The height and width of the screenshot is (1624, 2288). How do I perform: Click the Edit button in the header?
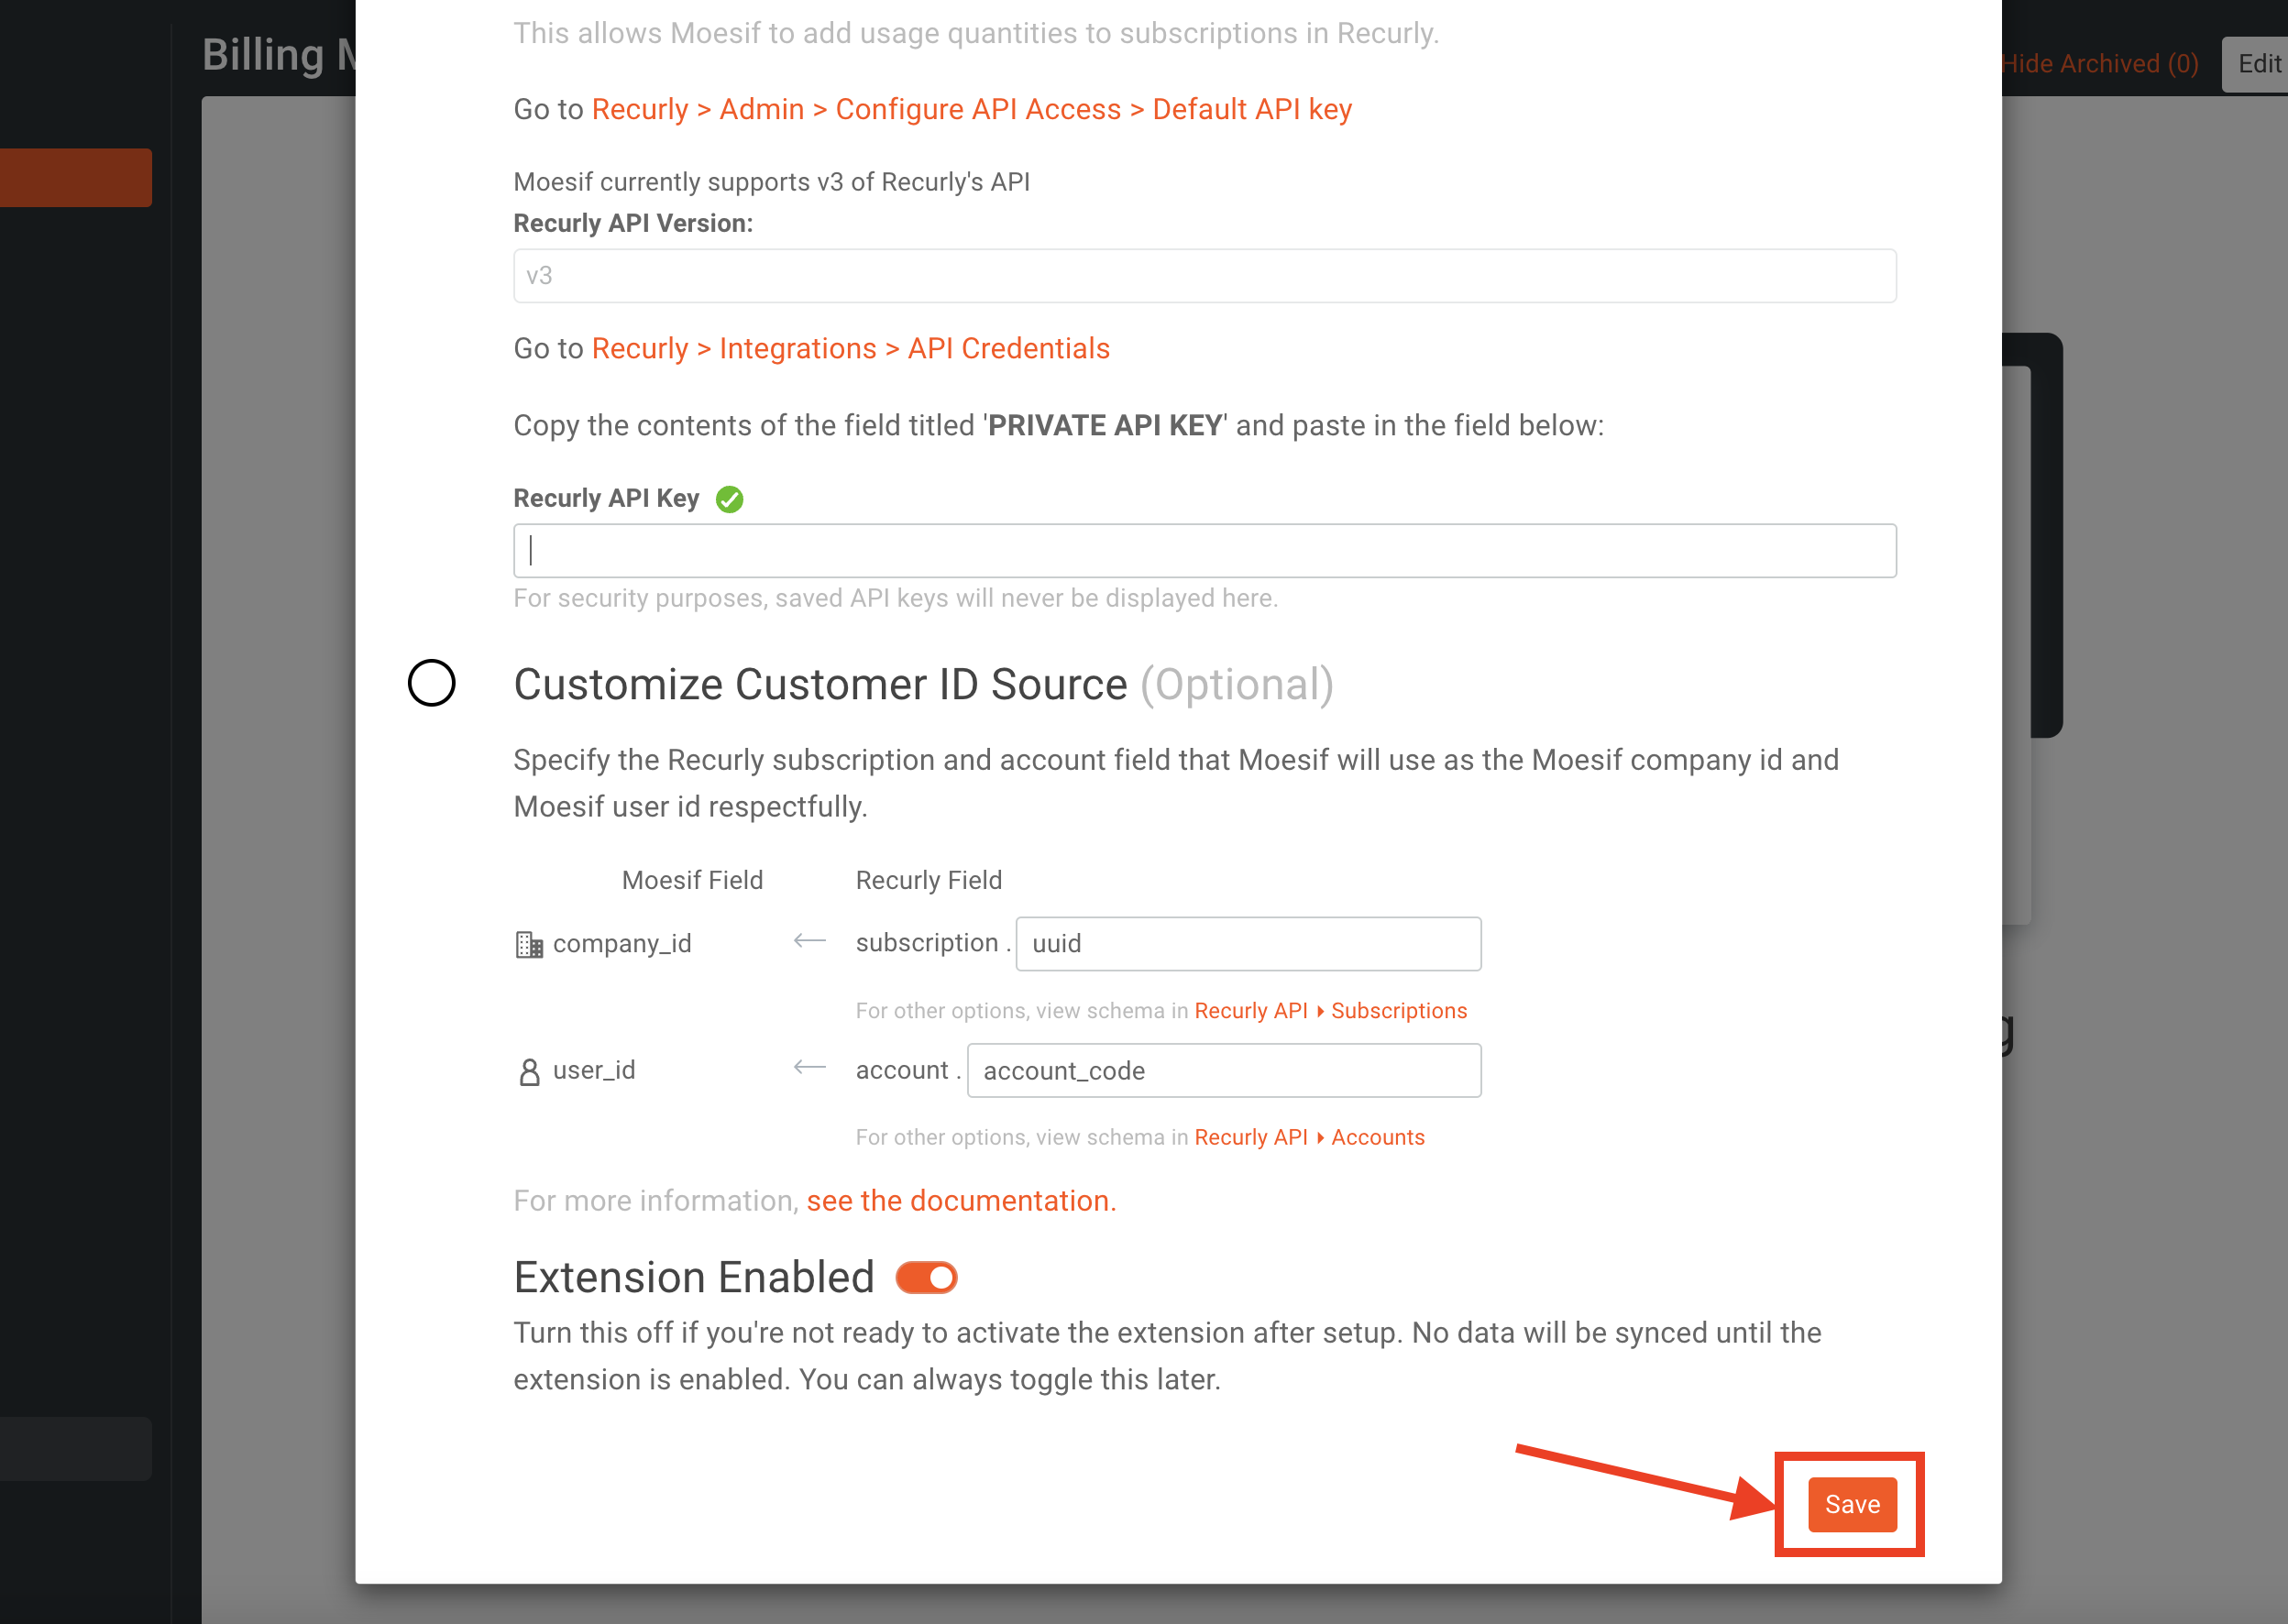click(2258, 64)
